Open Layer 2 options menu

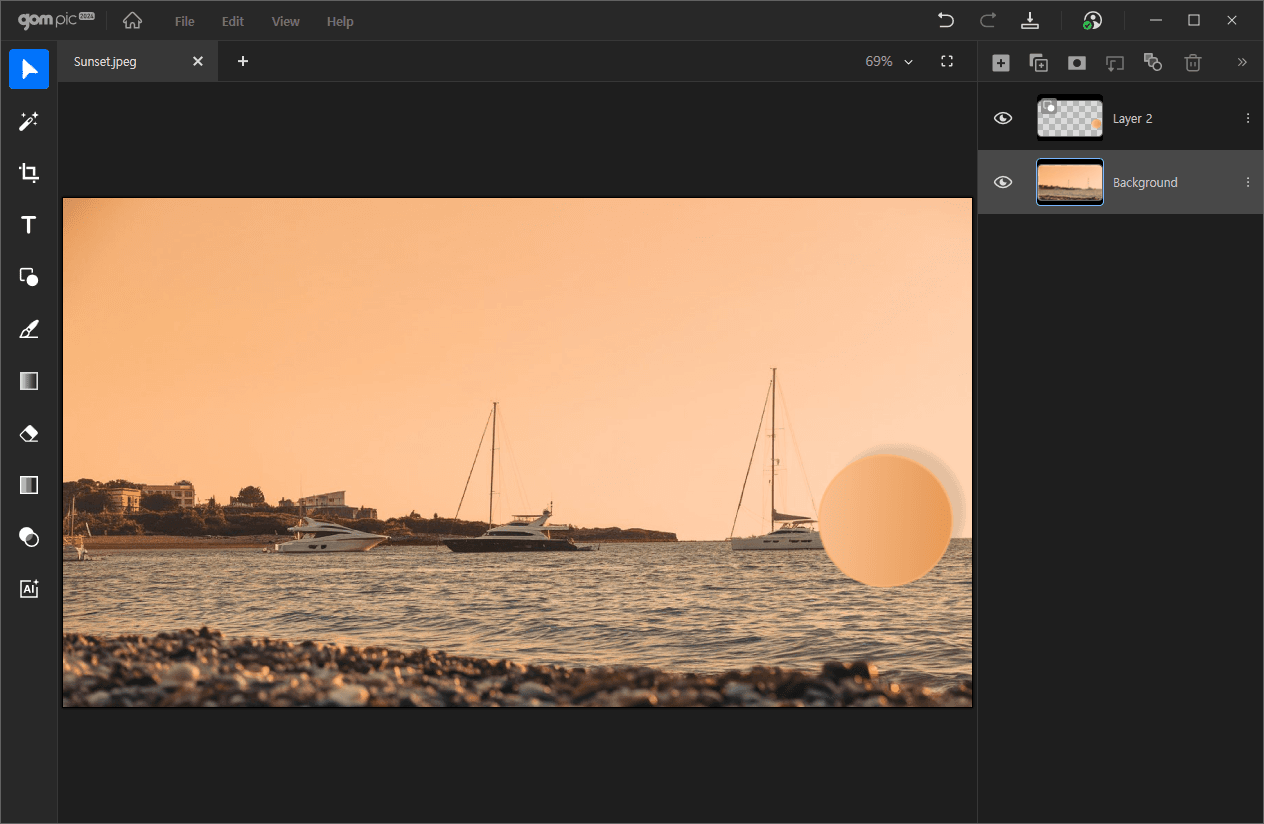coord(1247,118)
